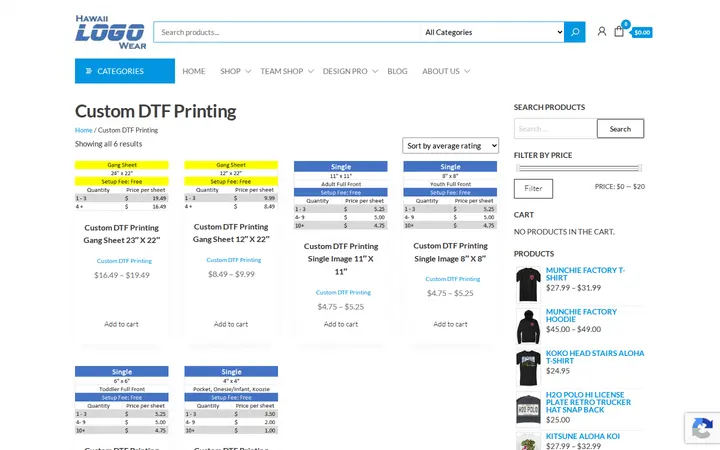The height and width of the screenshot is (450, 720).
Task: Open Munchie Factory Hoodie product link
Action: [x=581, y=315]
